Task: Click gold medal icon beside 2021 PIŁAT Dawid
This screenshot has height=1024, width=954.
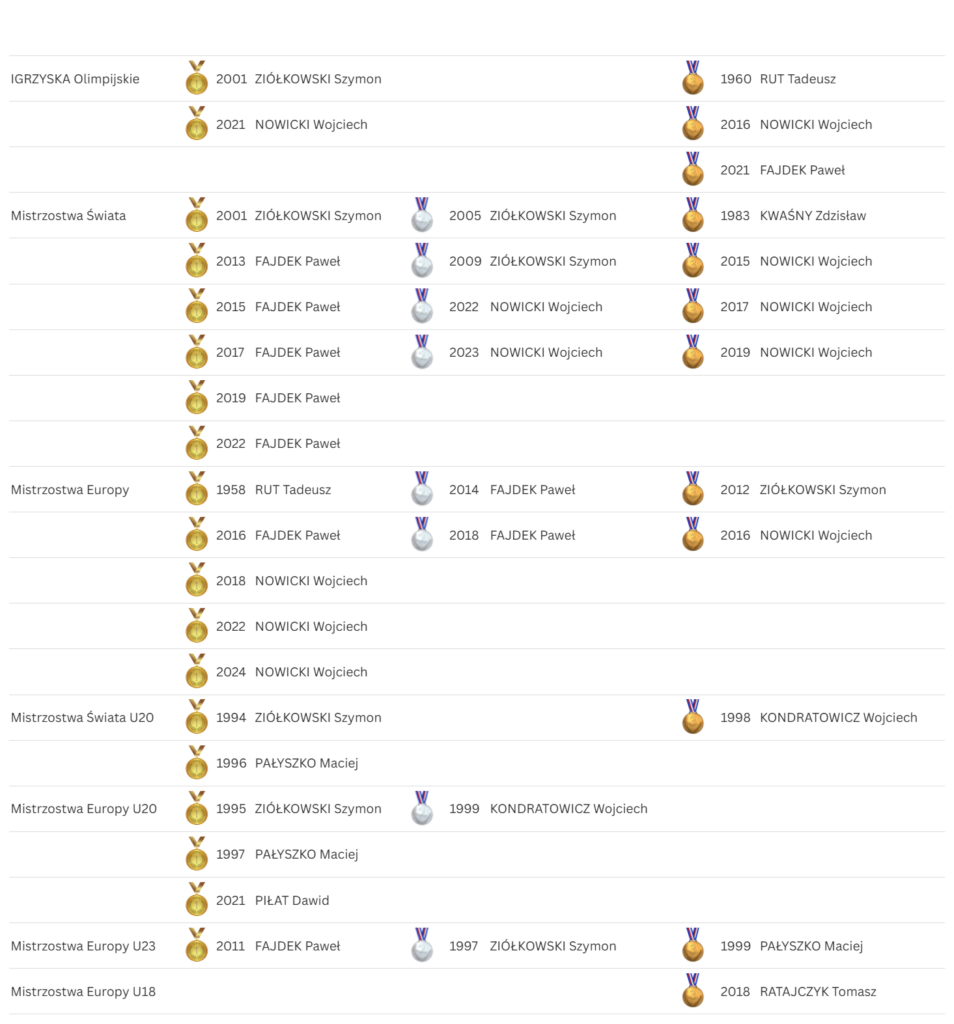Action: (197, 900)
